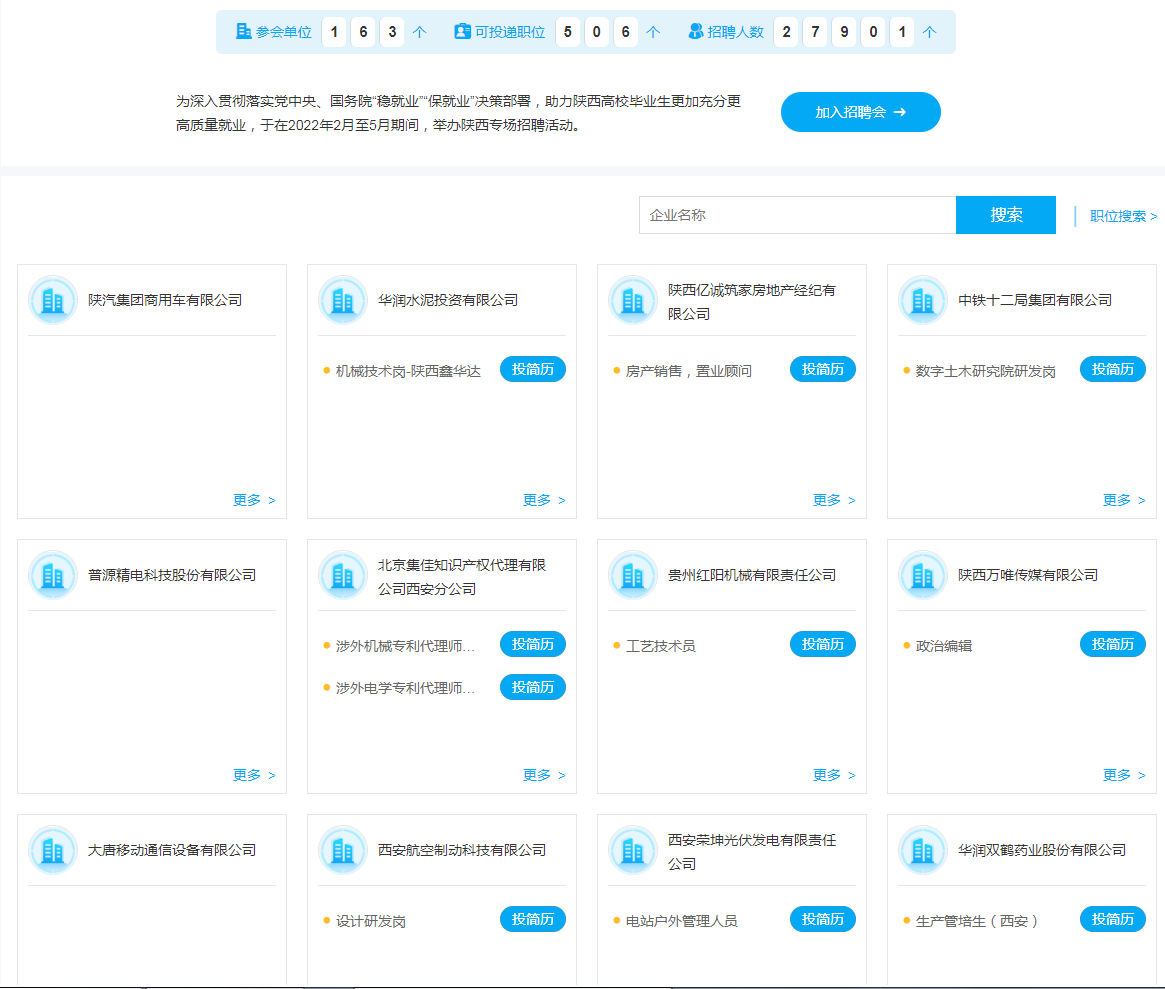Submit resume for 房产销售，置业顾问

point(822,369)
